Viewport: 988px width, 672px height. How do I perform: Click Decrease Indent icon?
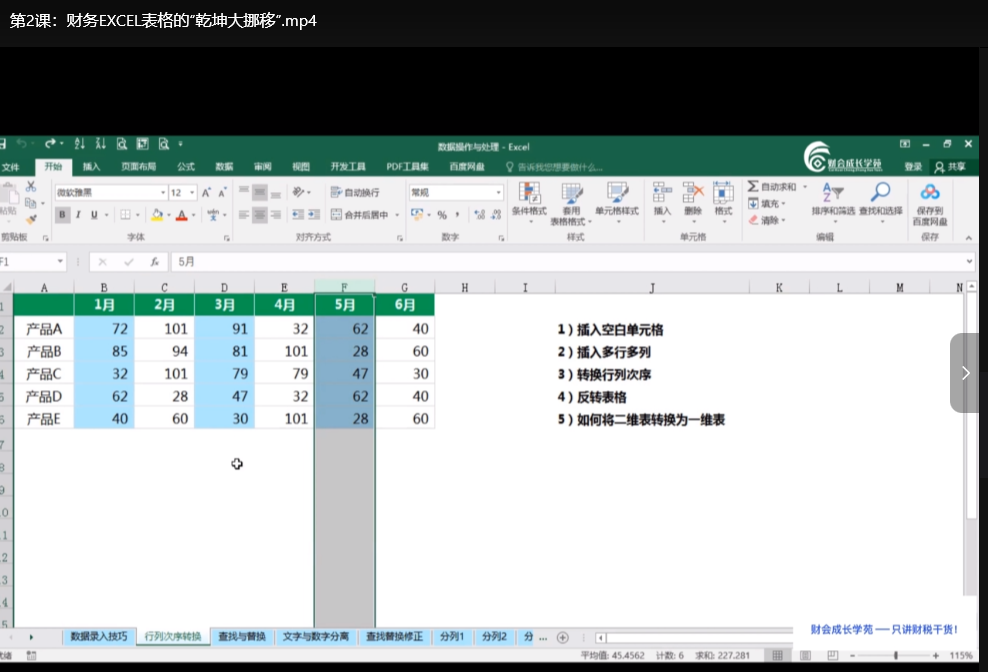298,215
